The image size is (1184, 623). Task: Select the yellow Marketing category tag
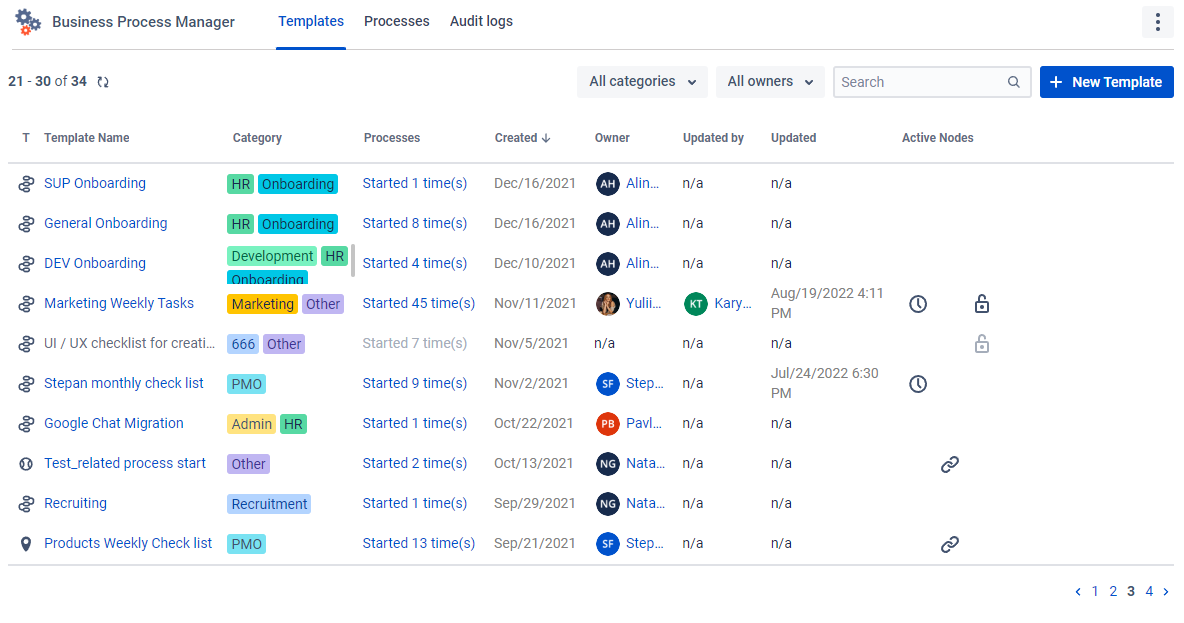pyautogui.click(x=262, y=303)
